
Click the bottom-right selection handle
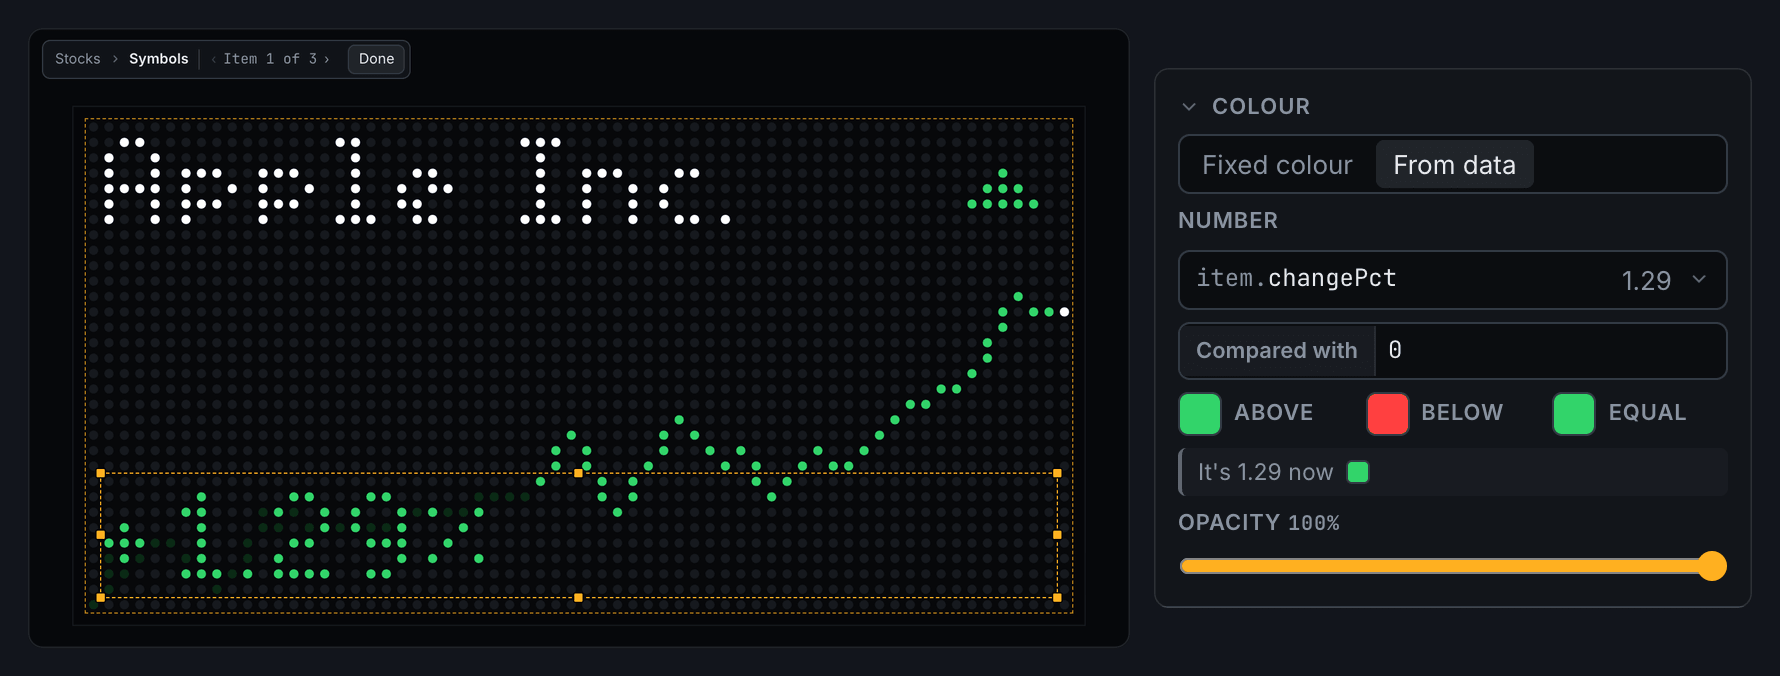click(x=1057, y=598)
